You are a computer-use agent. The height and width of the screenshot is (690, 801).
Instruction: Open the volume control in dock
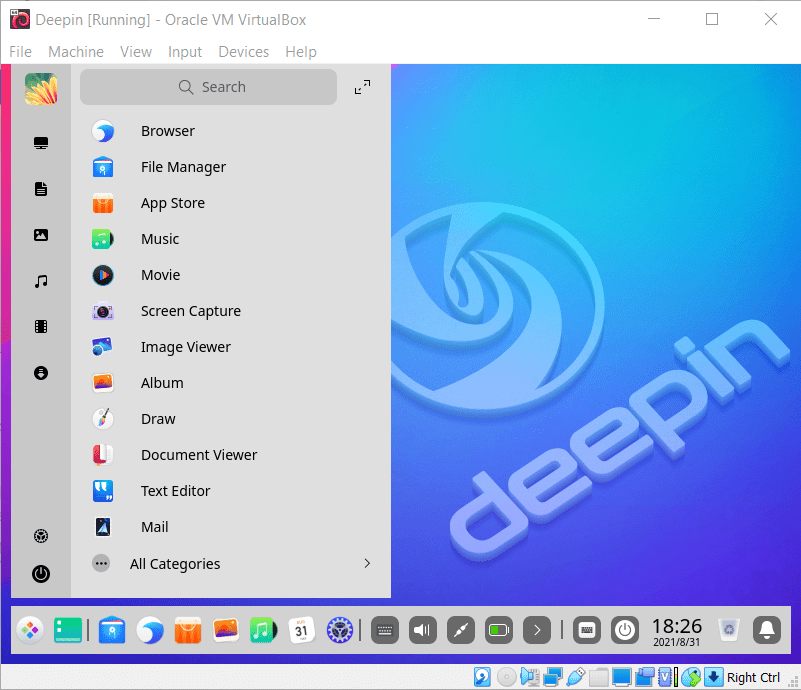click(423, 630)
